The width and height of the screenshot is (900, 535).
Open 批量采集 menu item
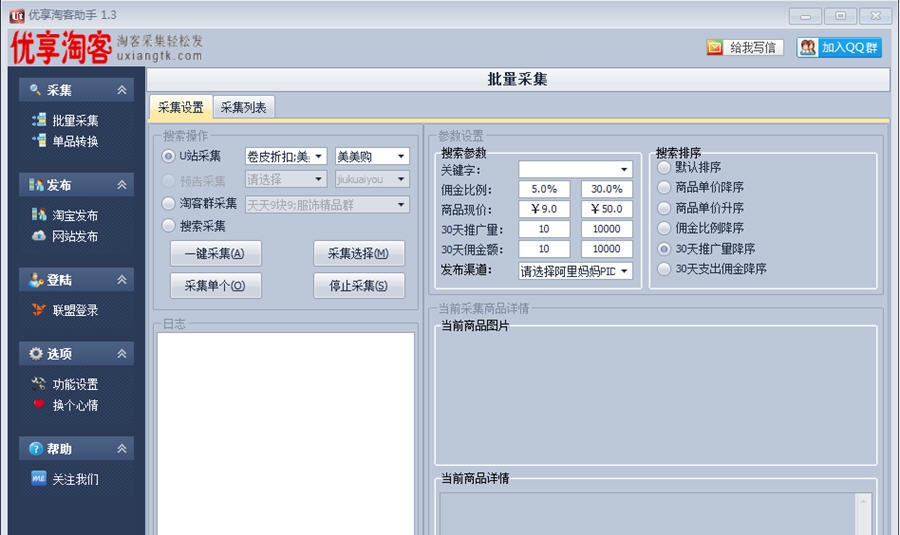(x=75, y=120)
